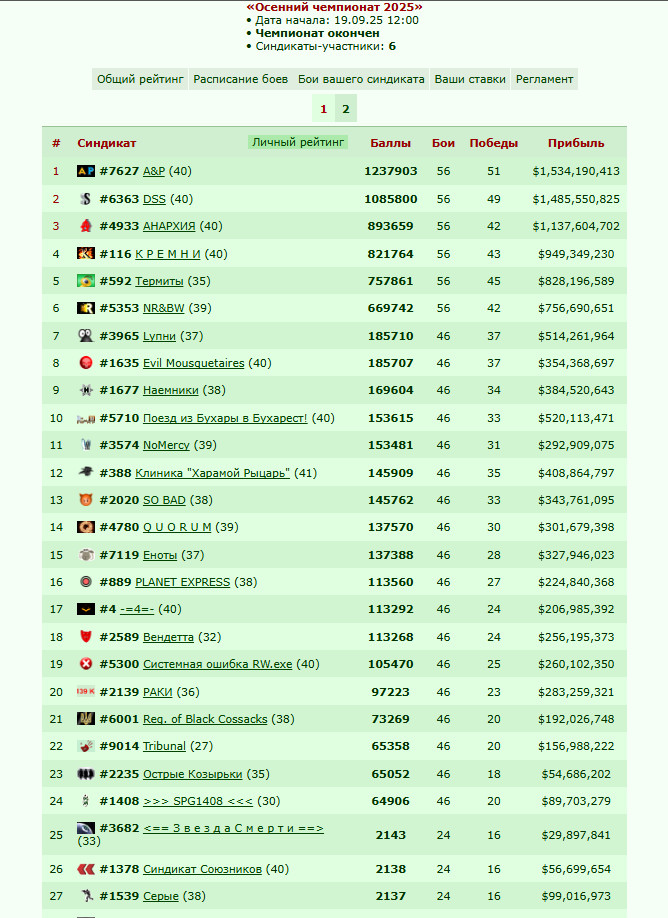
Task: Open the A&P syndicate link
Action: point(154,171)
